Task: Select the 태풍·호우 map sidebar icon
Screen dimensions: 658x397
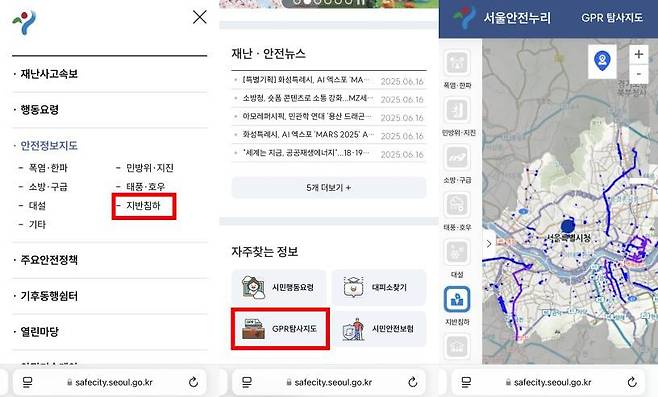Action: (457, 205)
